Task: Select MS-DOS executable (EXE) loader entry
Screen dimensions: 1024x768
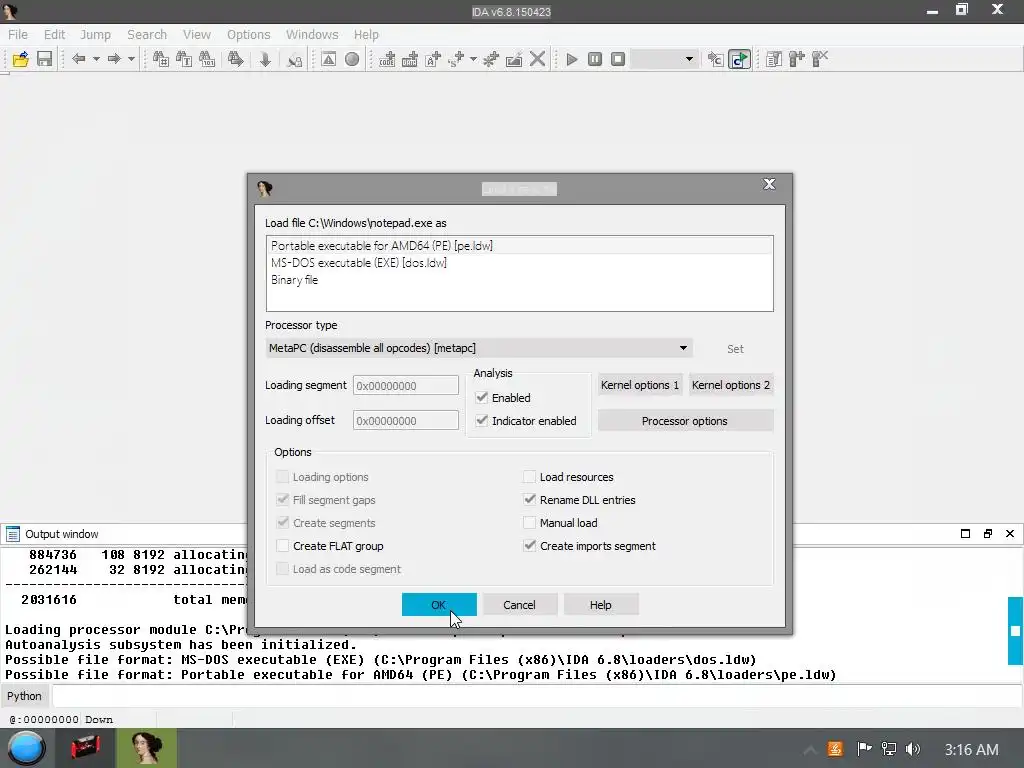Action: point(520,263)
